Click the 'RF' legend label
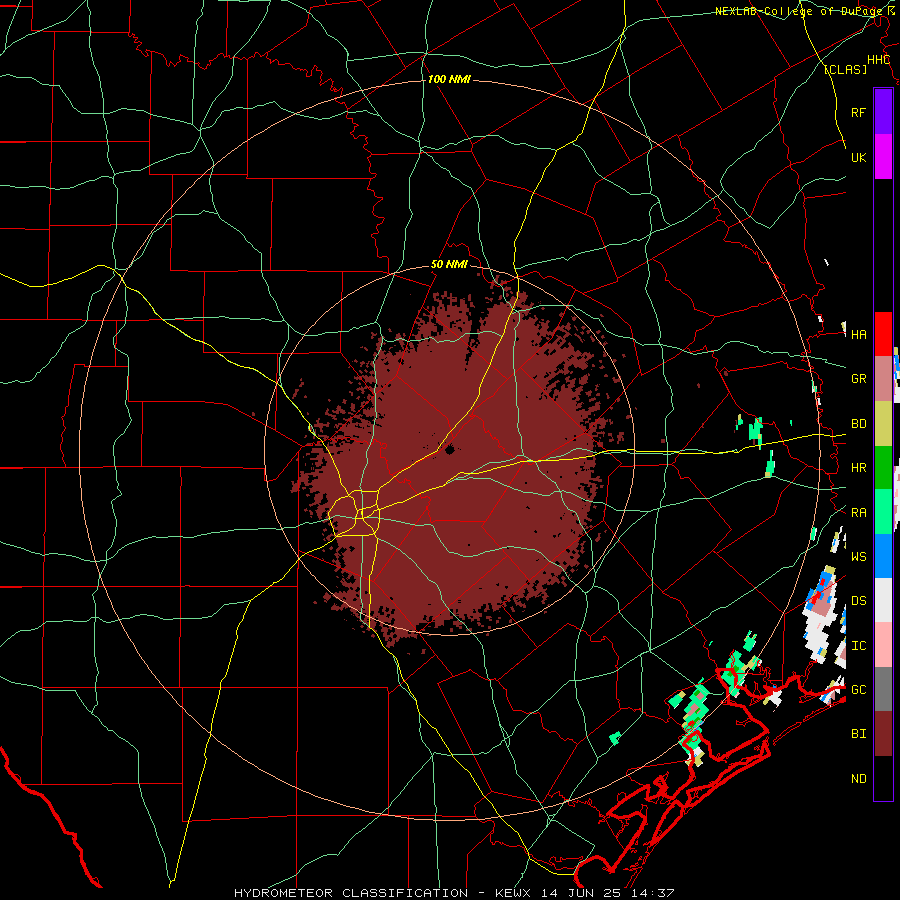 858,112
